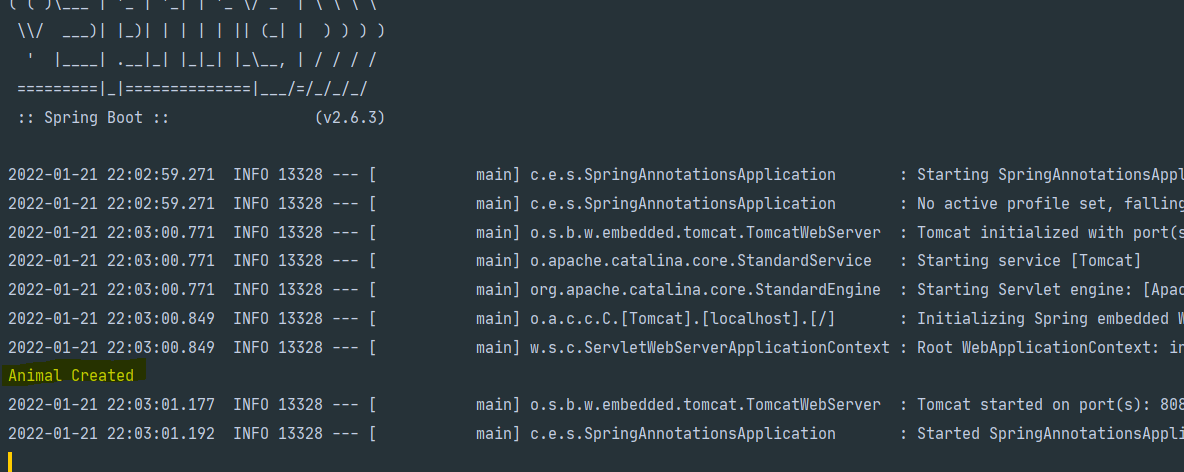
Task: Click the yellow caret below the last log line
Action: [x=10, y=461]
